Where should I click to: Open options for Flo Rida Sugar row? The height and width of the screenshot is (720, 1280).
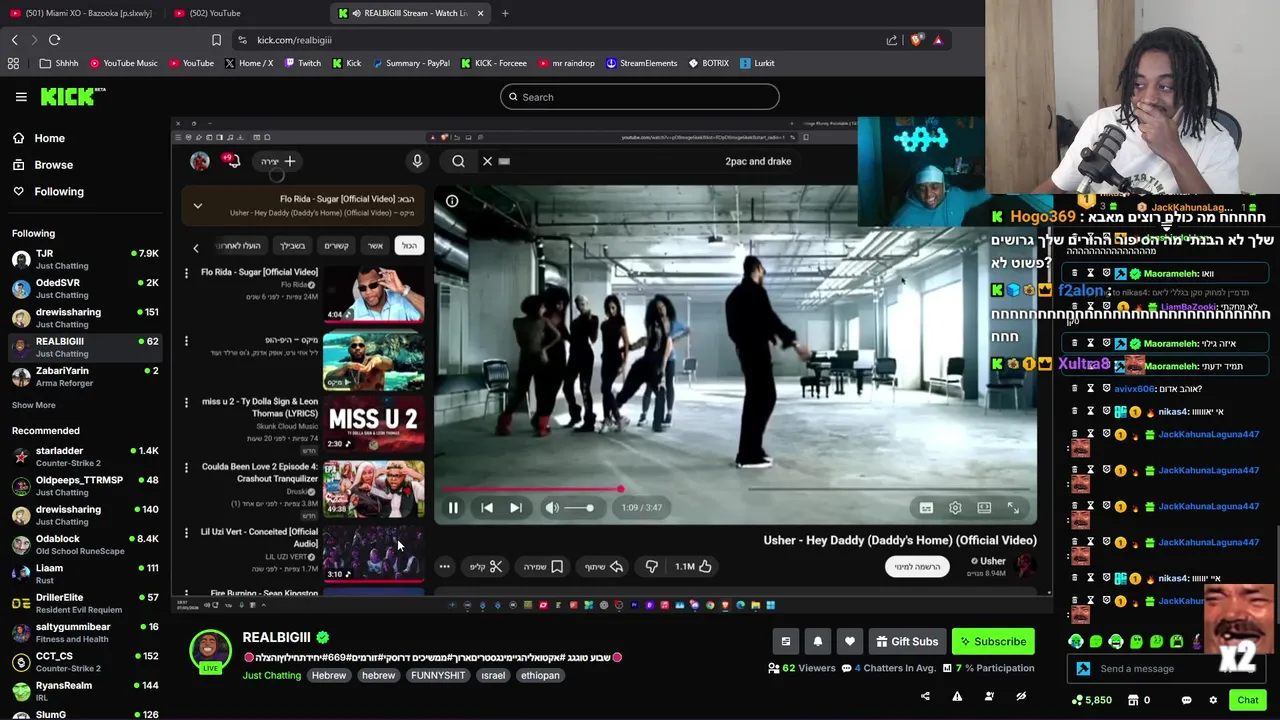(186, 272)
